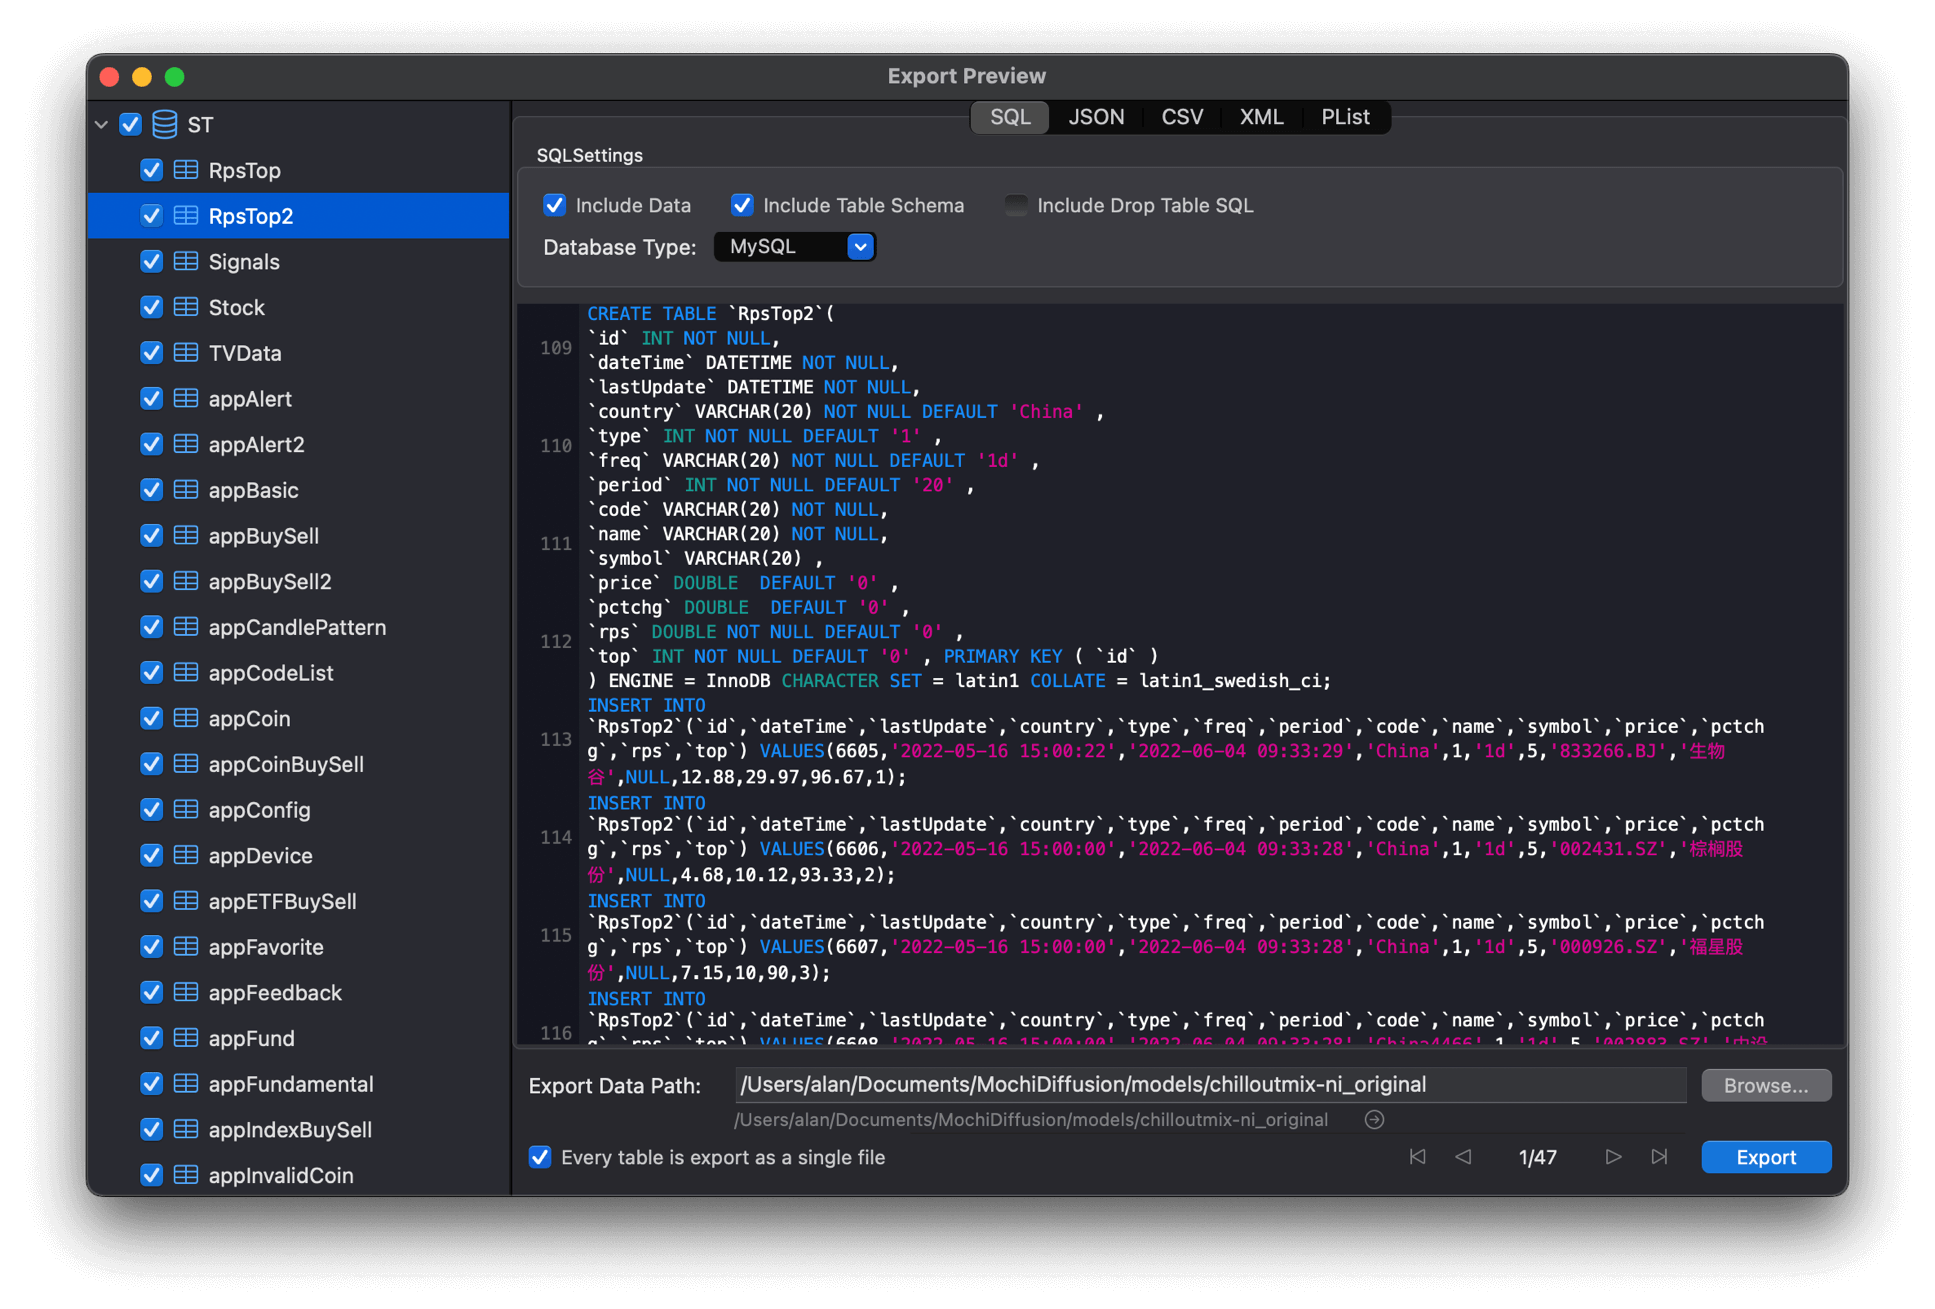Click the table icon beside appFundamental
The height and width of the screenshot is (1309, 1935).
coord(186,1083)
